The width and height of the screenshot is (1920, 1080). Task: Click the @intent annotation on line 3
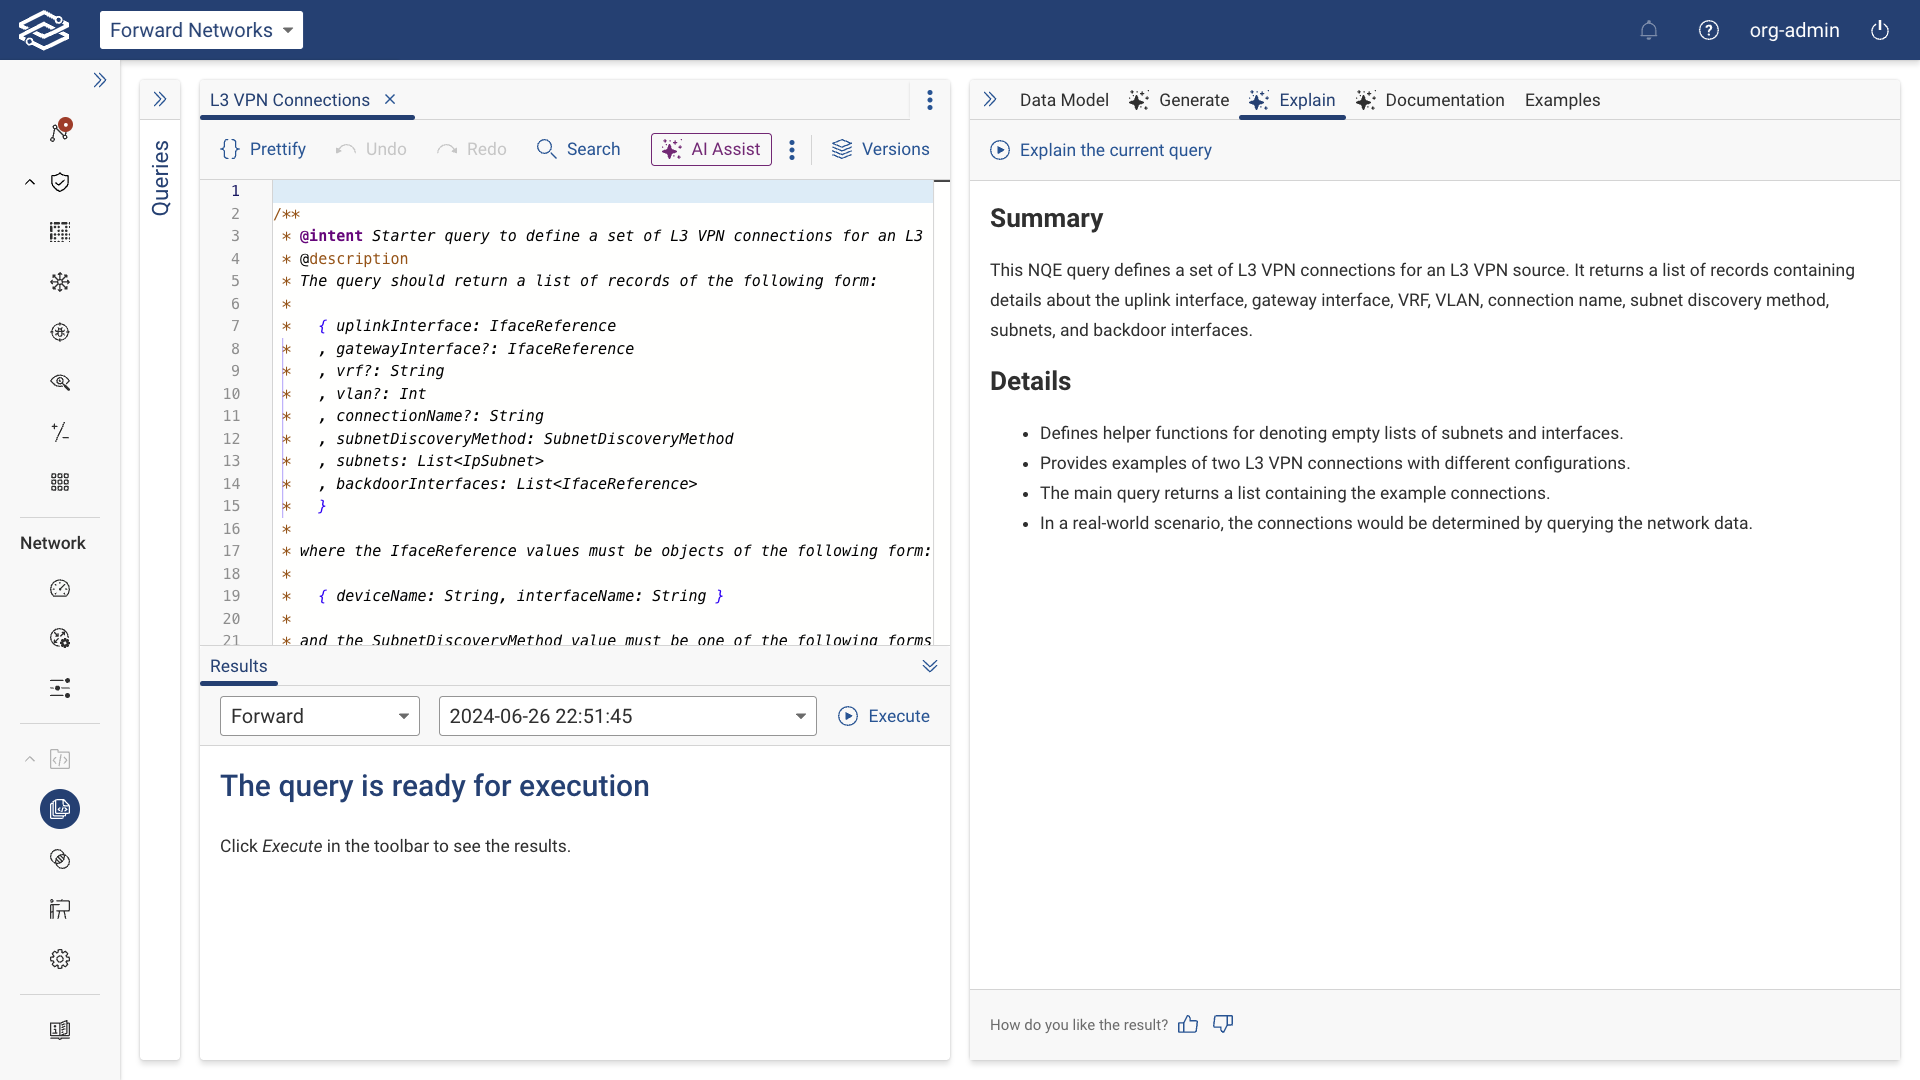(x=331, y=236)
